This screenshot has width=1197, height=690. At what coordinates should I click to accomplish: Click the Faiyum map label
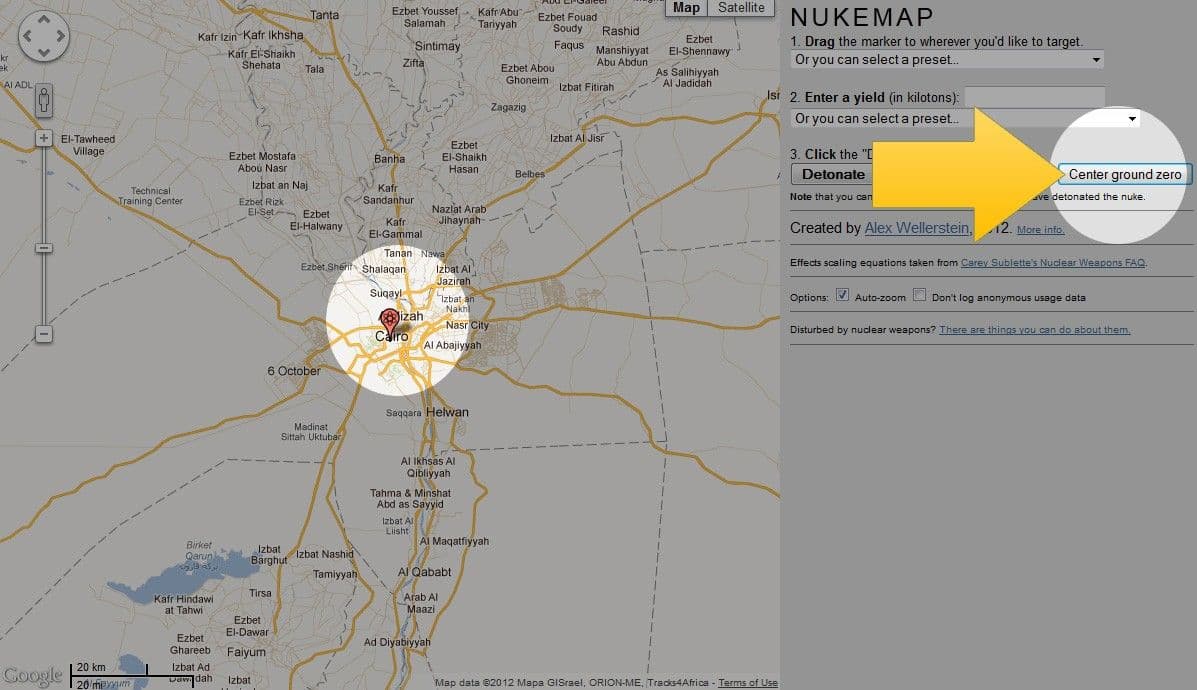tap(246, 652)
